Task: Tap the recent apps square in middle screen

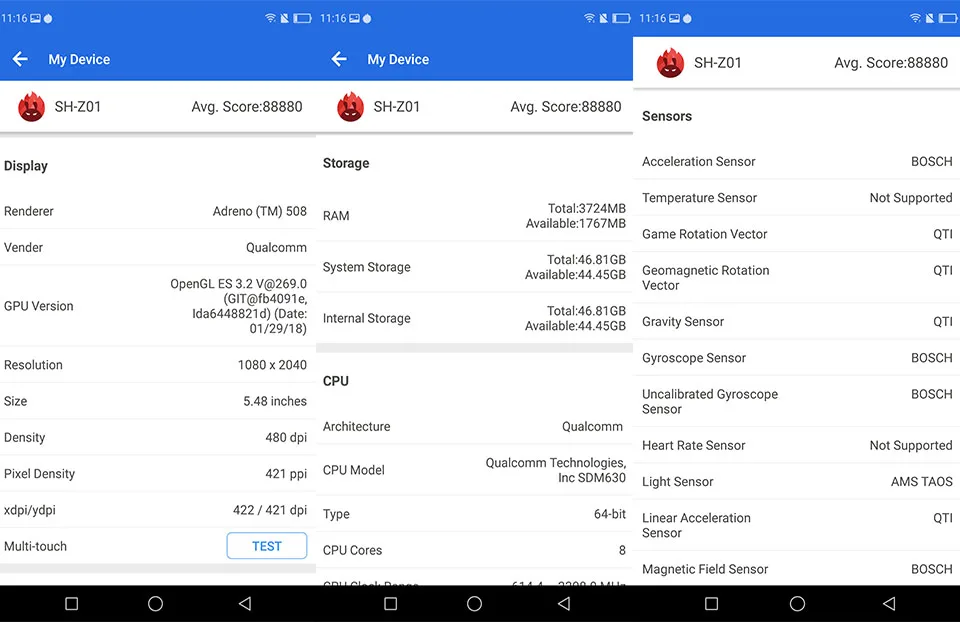Action: click(x=391, y=604)
